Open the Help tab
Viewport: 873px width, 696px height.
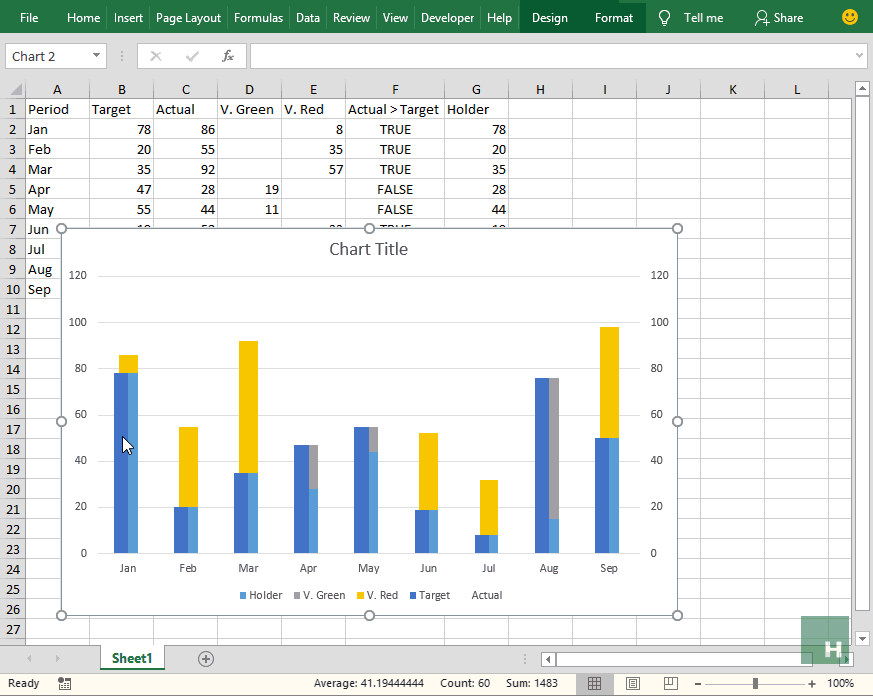click(499, 18)
